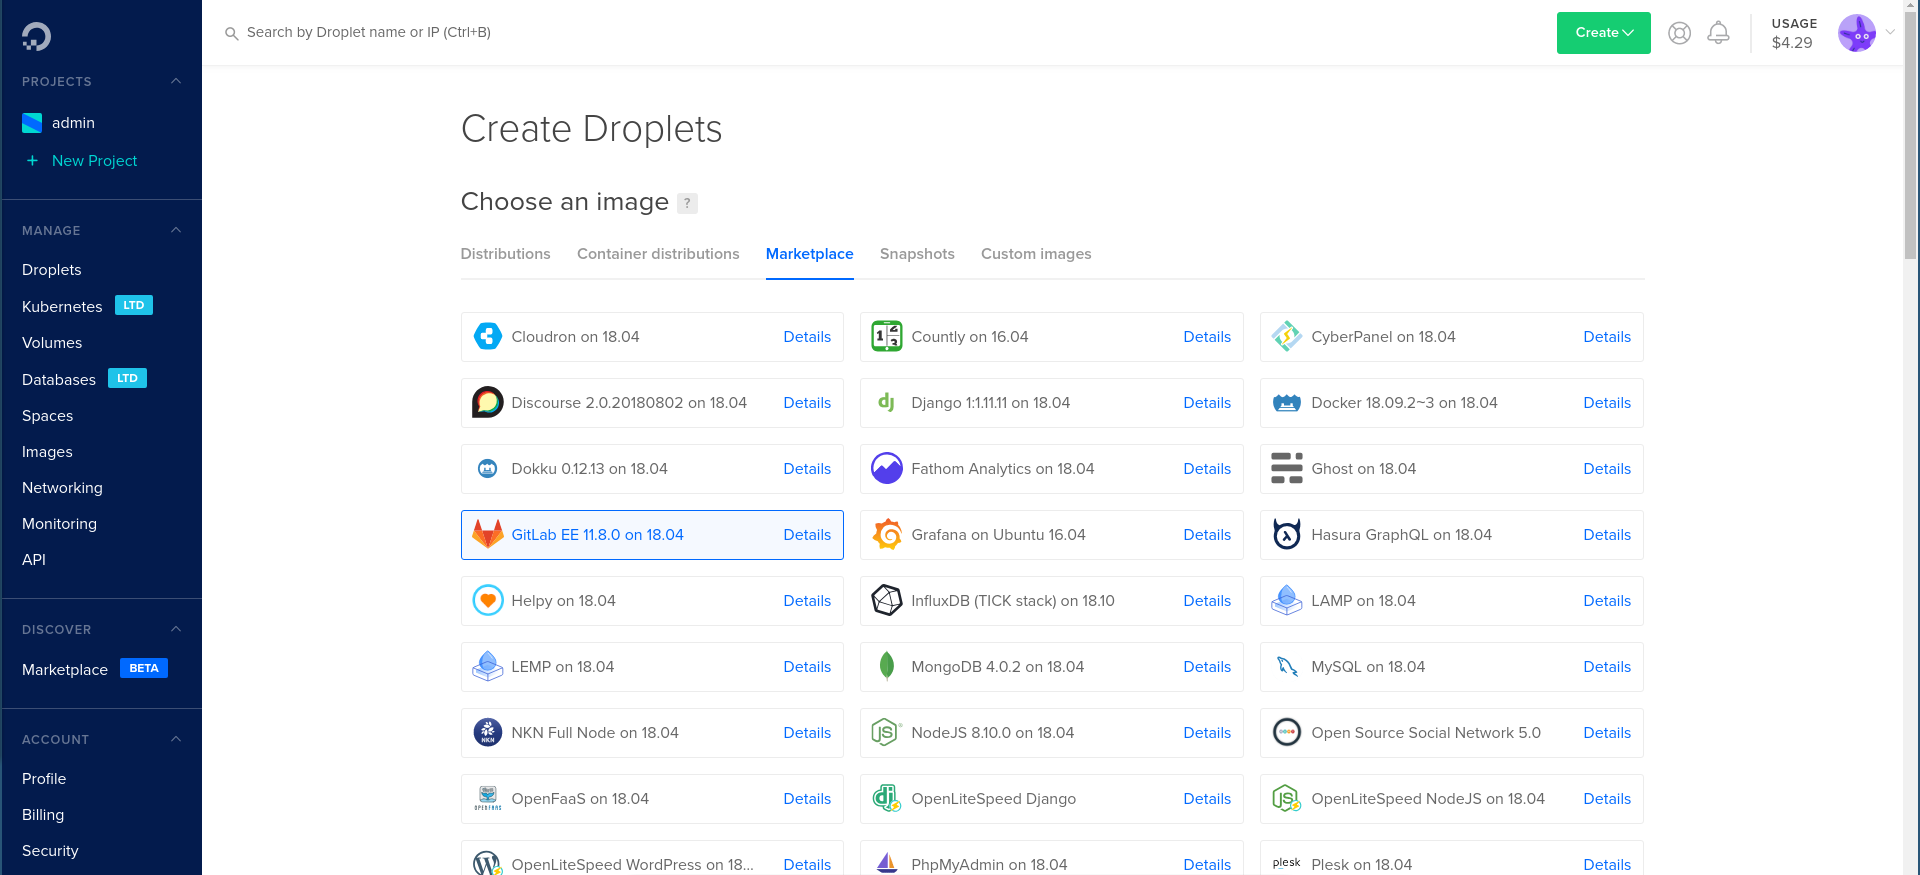Screen dimensions: 1920x875
Task: Open Kubernetes in the sidebar
Action: (x=62, y=307)
